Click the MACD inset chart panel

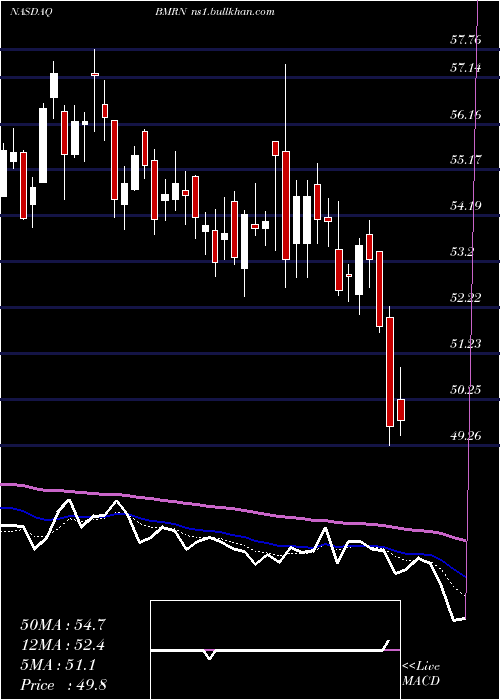coord(275,650)
